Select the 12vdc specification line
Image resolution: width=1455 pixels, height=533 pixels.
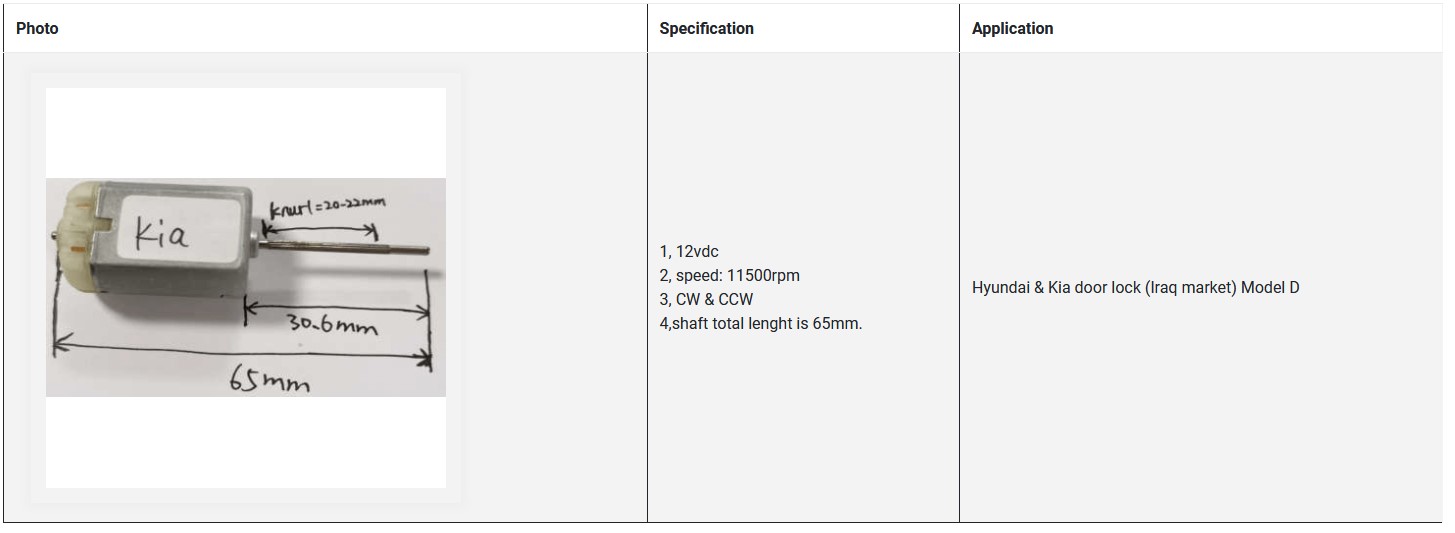[689, 251]
